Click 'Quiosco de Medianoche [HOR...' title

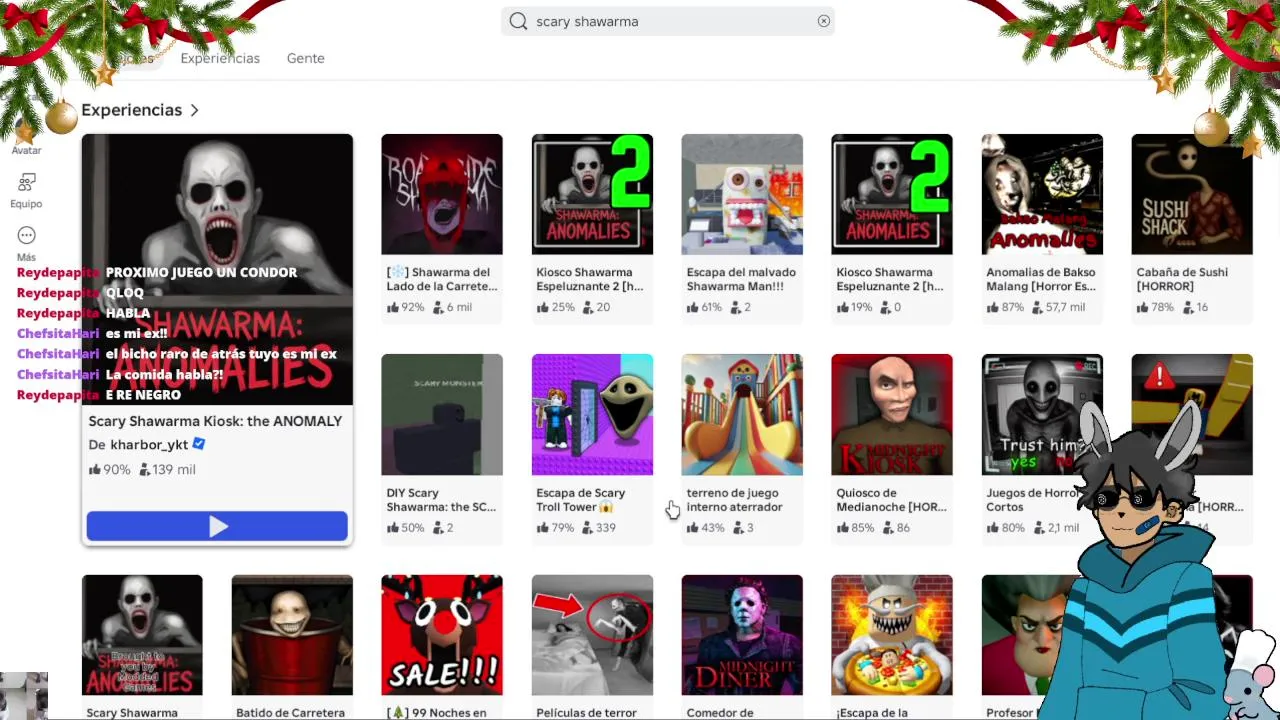(891, 500)
